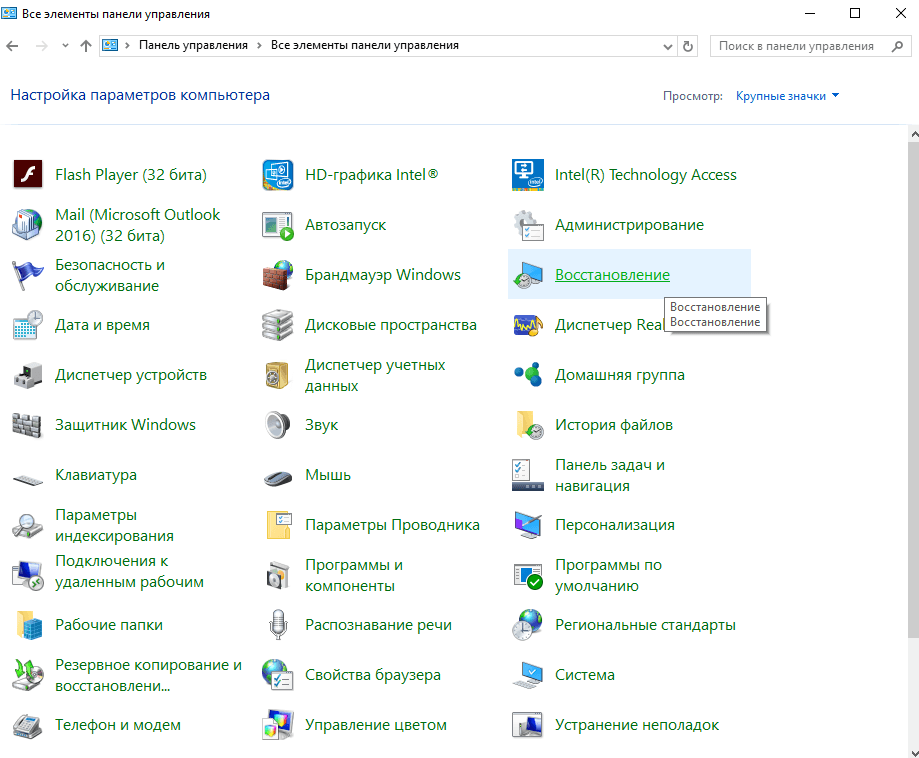Image resolution: width=919 pixels, height=758 pixels.
Task: Open the Flash Player icon
Action: coord(27,175)
